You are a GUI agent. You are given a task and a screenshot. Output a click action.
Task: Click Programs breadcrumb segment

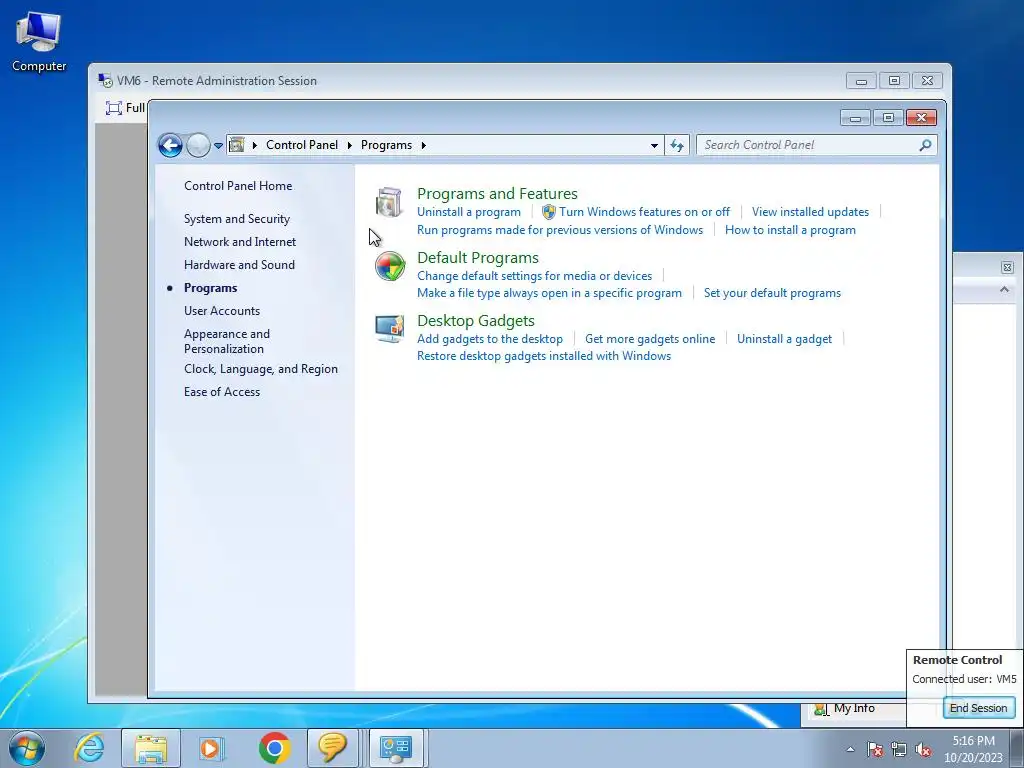386,145
